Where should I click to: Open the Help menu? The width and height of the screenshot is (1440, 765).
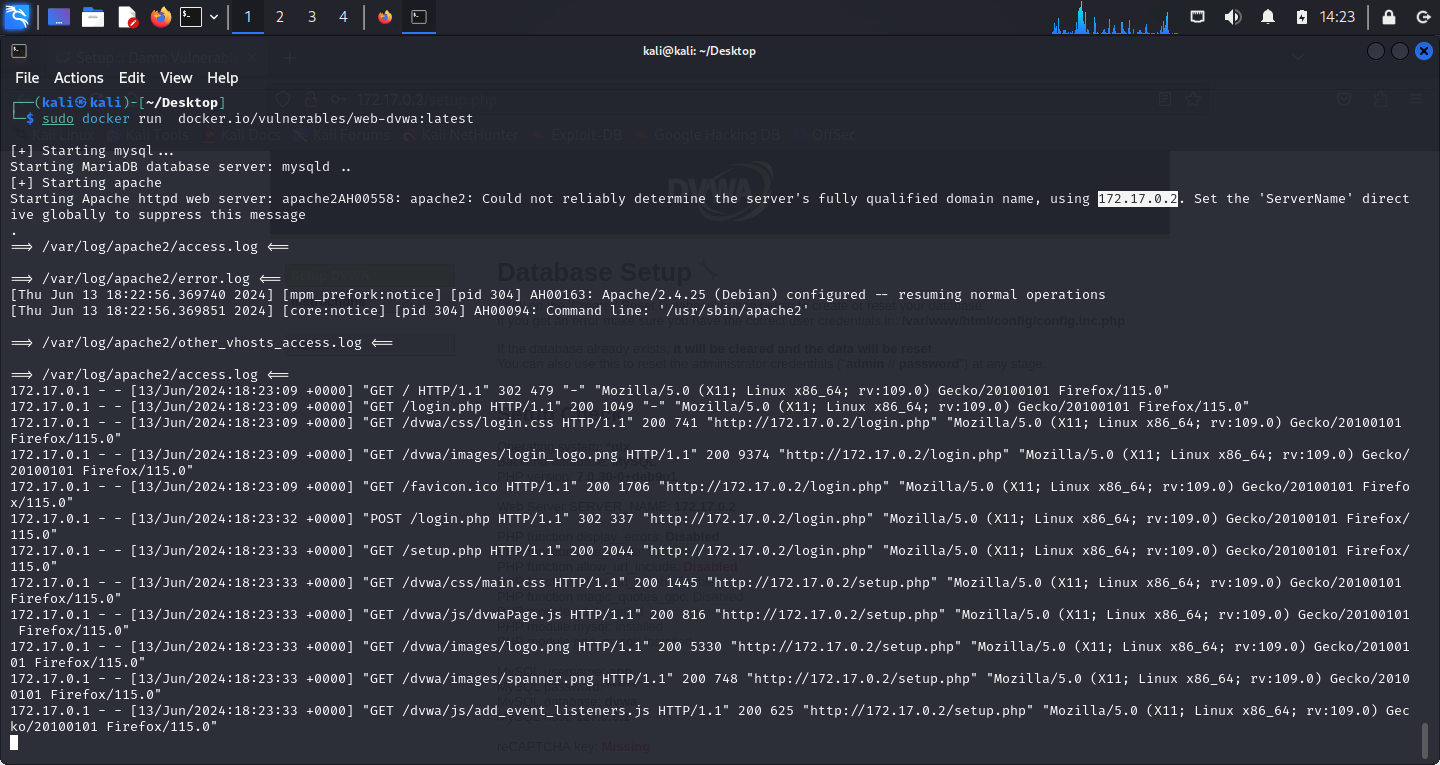click(x=222, y=78)
